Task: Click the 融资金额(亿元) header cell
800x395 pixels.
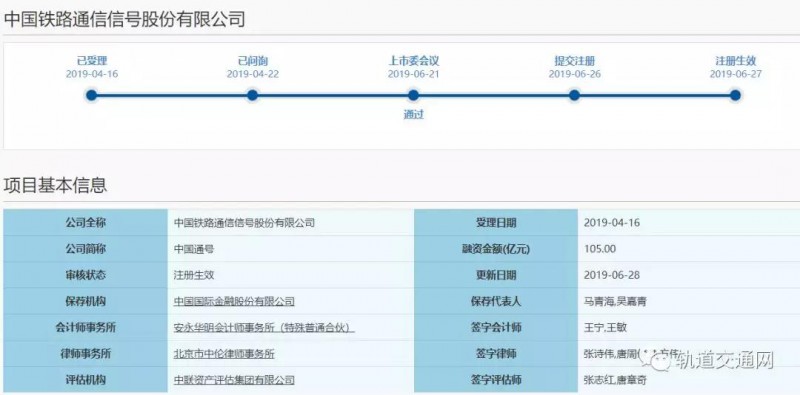Action: click(x=496, y=249)
